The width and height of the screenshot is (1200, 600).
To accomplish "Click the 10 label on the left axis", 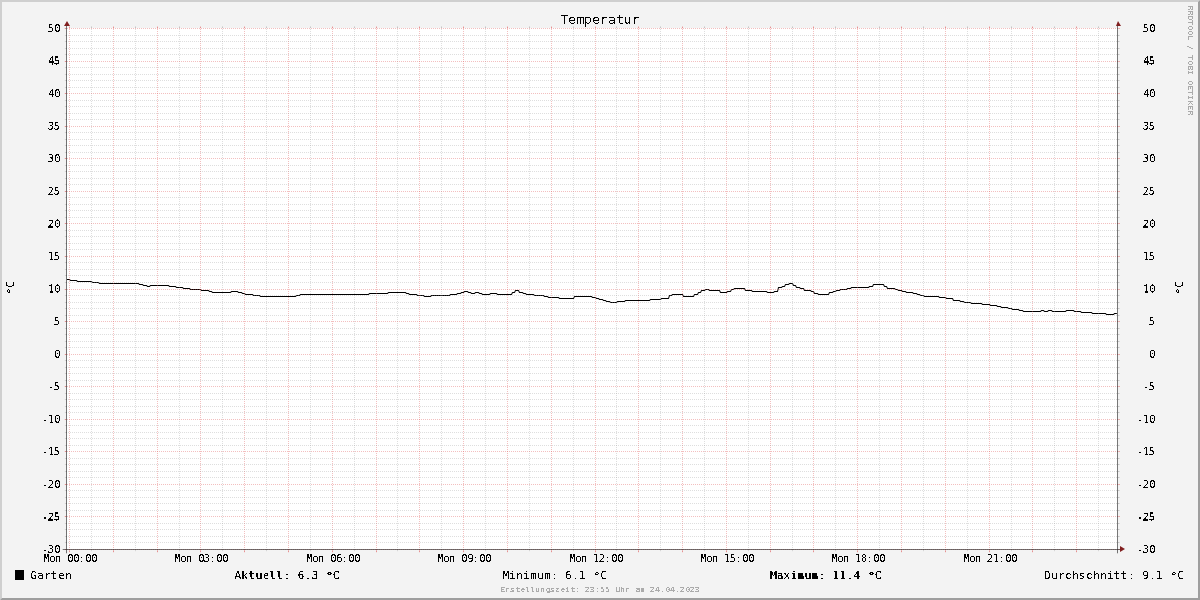I will tap(54, 289).
